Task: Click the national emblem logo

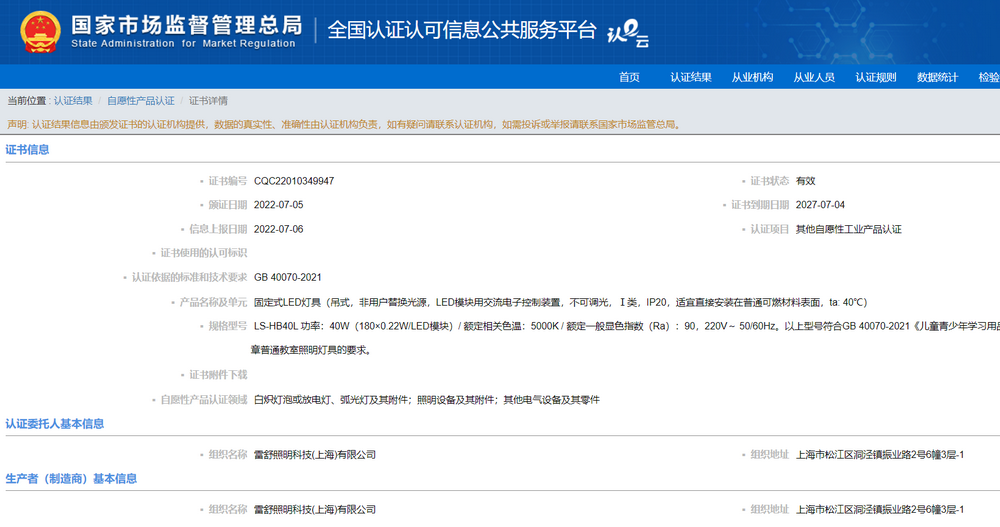Action: (x=41, y=31)
